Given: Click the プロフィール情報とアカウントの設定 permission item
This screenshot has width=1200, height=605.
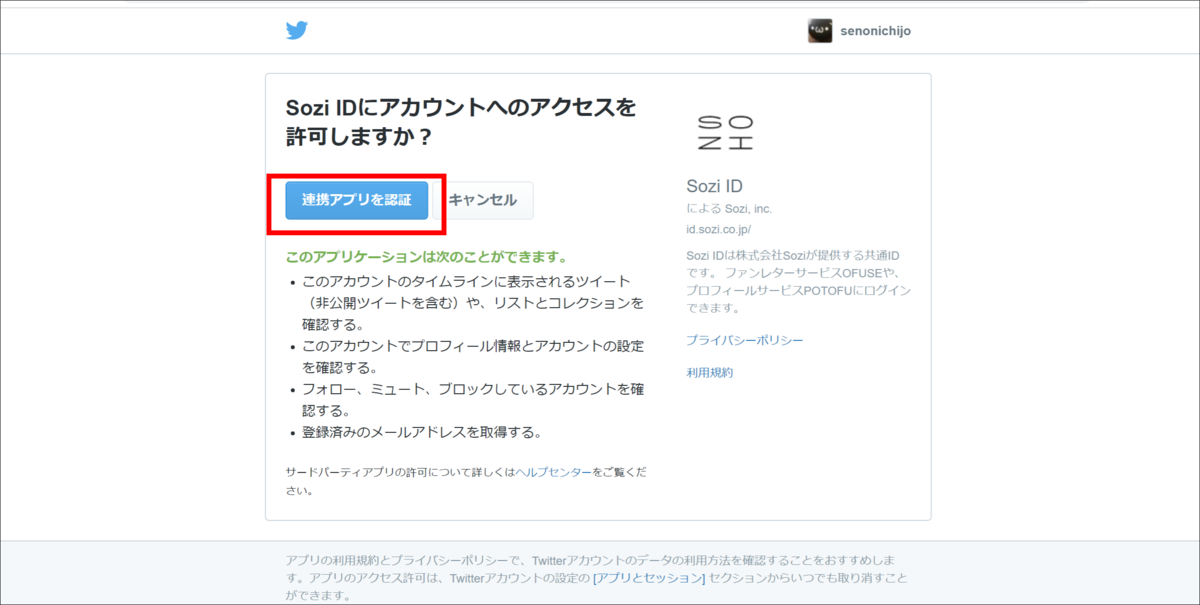Looking at the screenshot, I should coord(473,357).
